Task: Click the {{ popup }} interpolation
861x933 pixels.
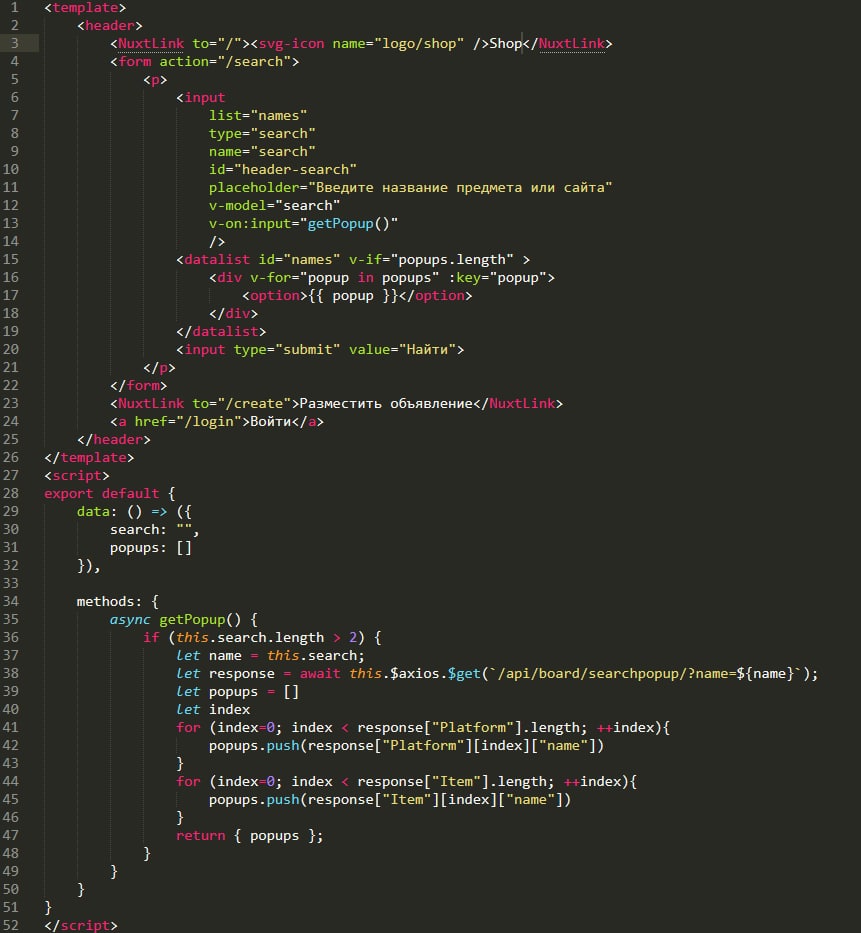Action: click(353, 296)
